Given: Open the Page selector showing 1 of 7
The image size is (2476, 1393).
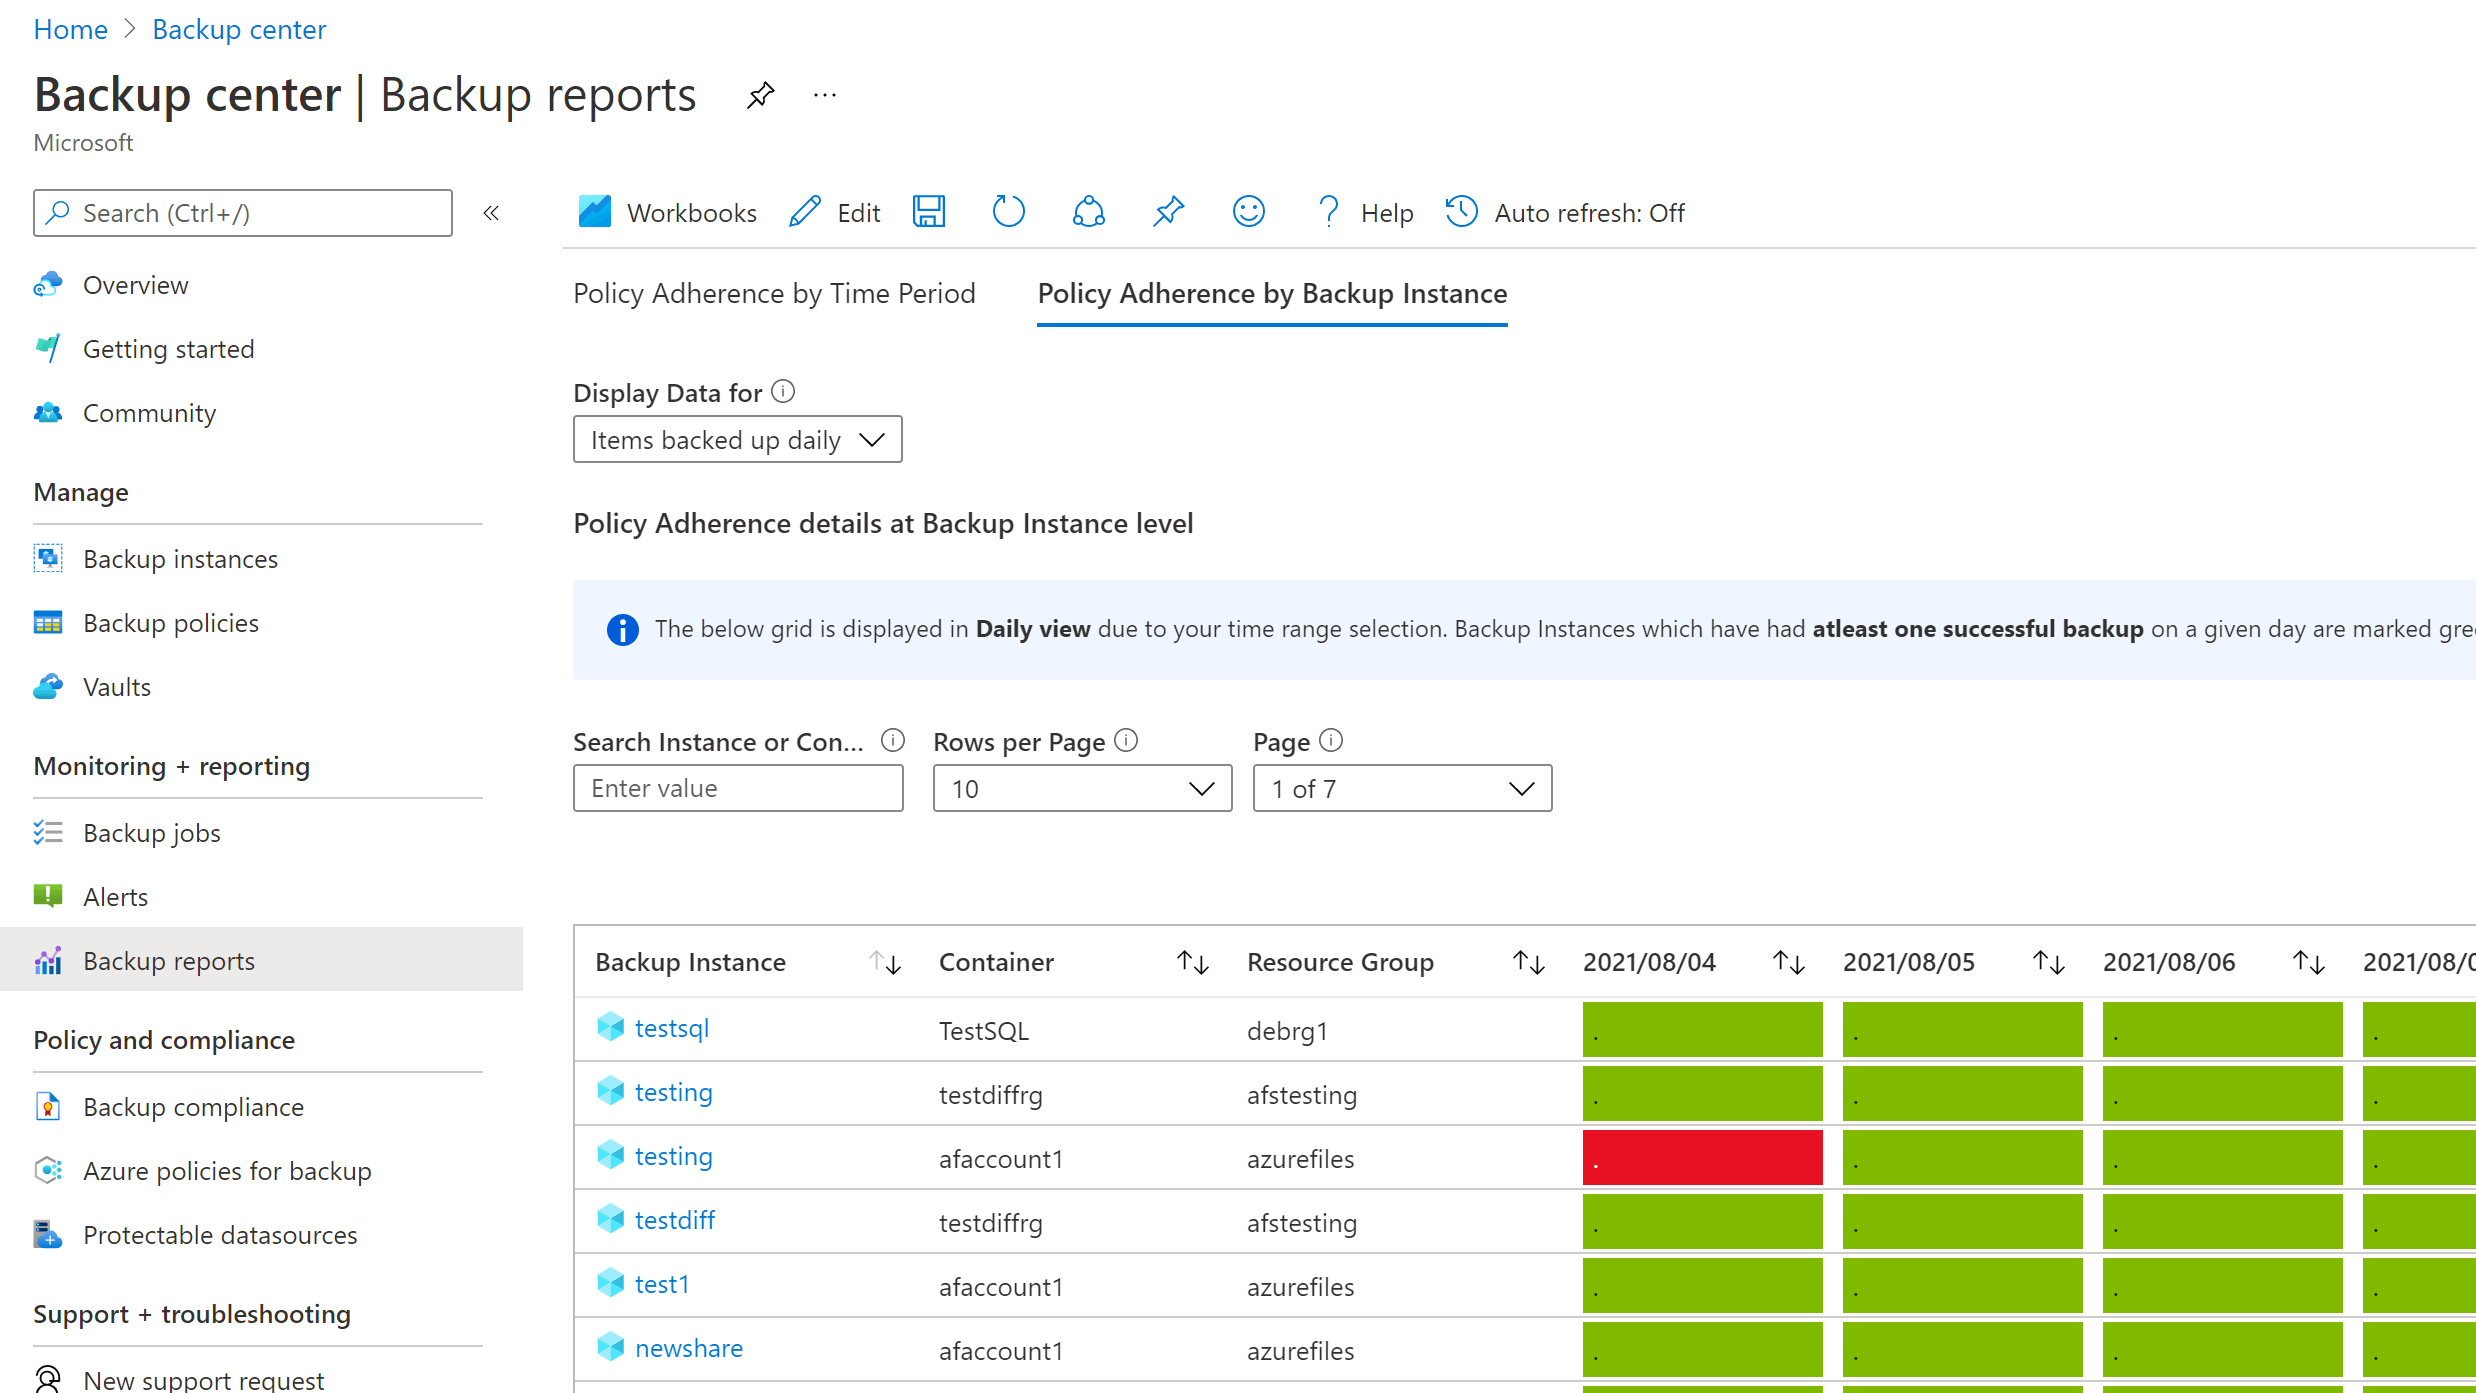Looking at the screenshot, I should [1401, 788].
